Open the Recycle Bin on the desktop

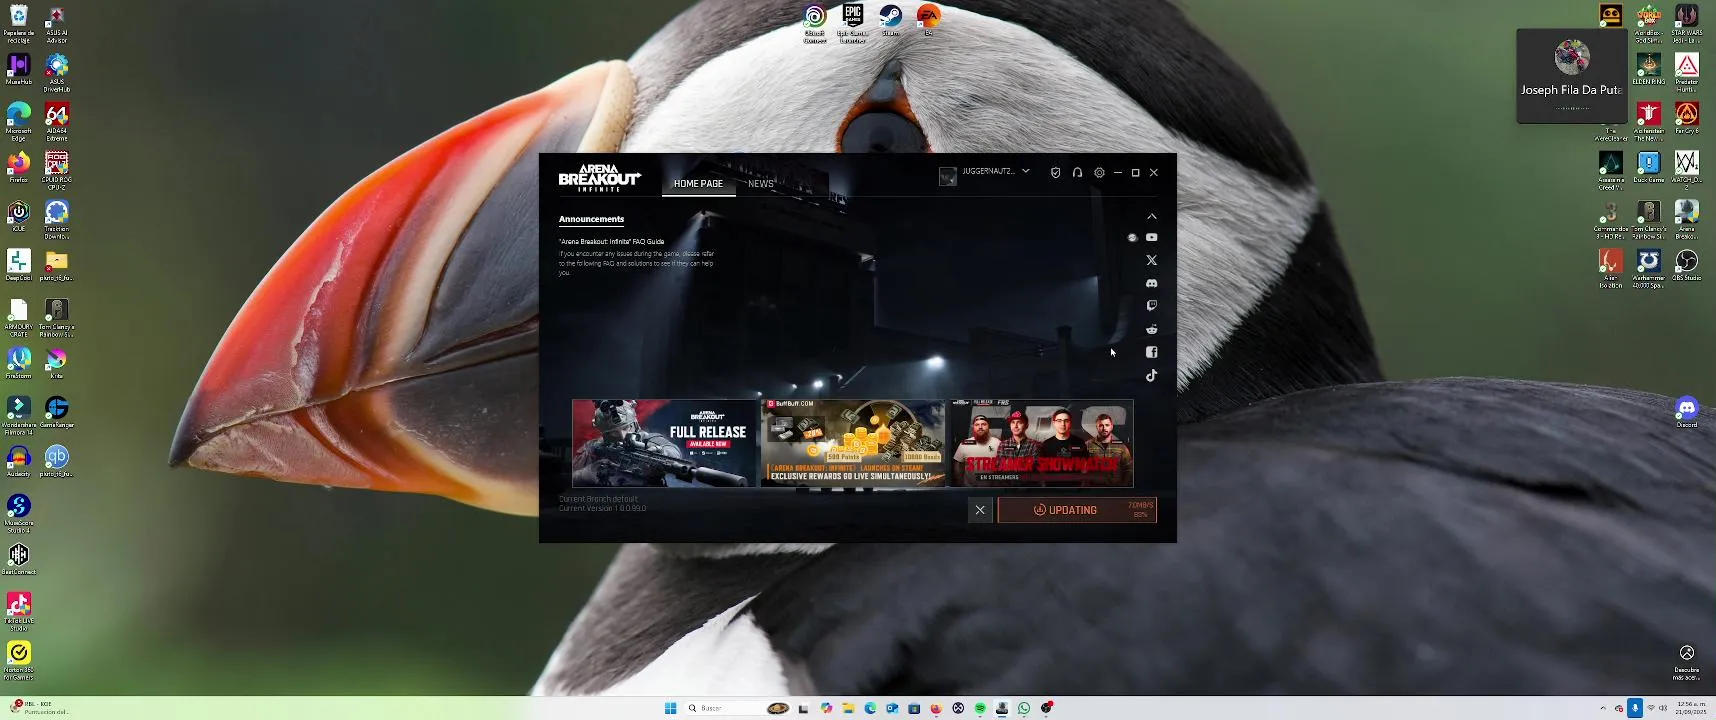point(18,23)
